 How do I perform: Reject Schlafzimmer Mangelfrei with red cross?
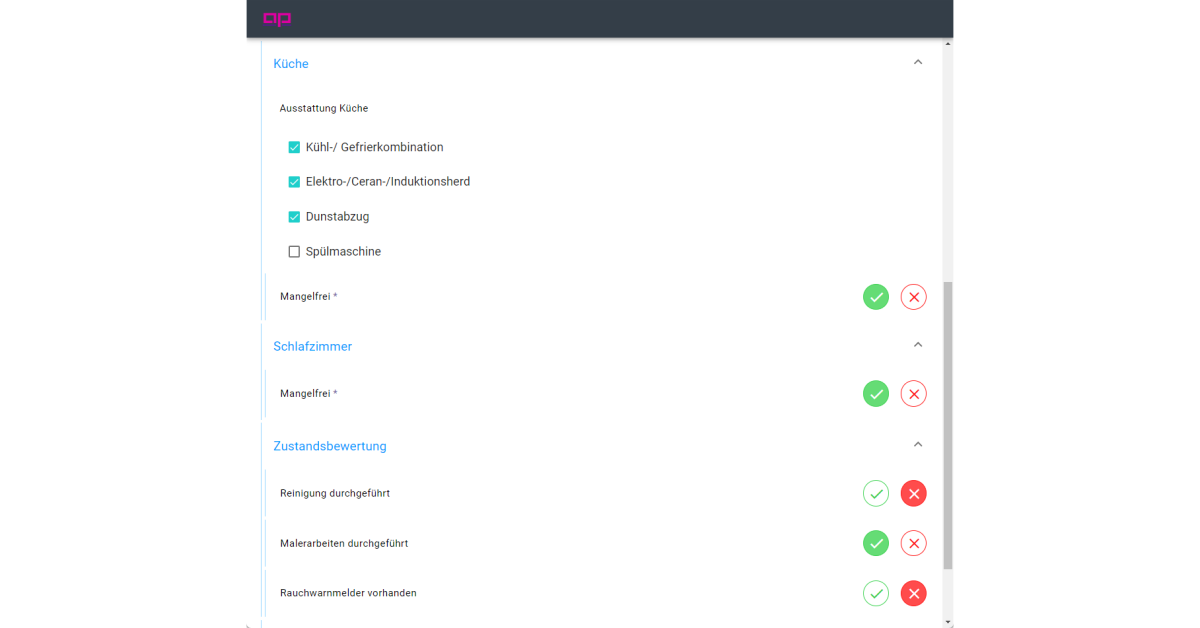914,394
